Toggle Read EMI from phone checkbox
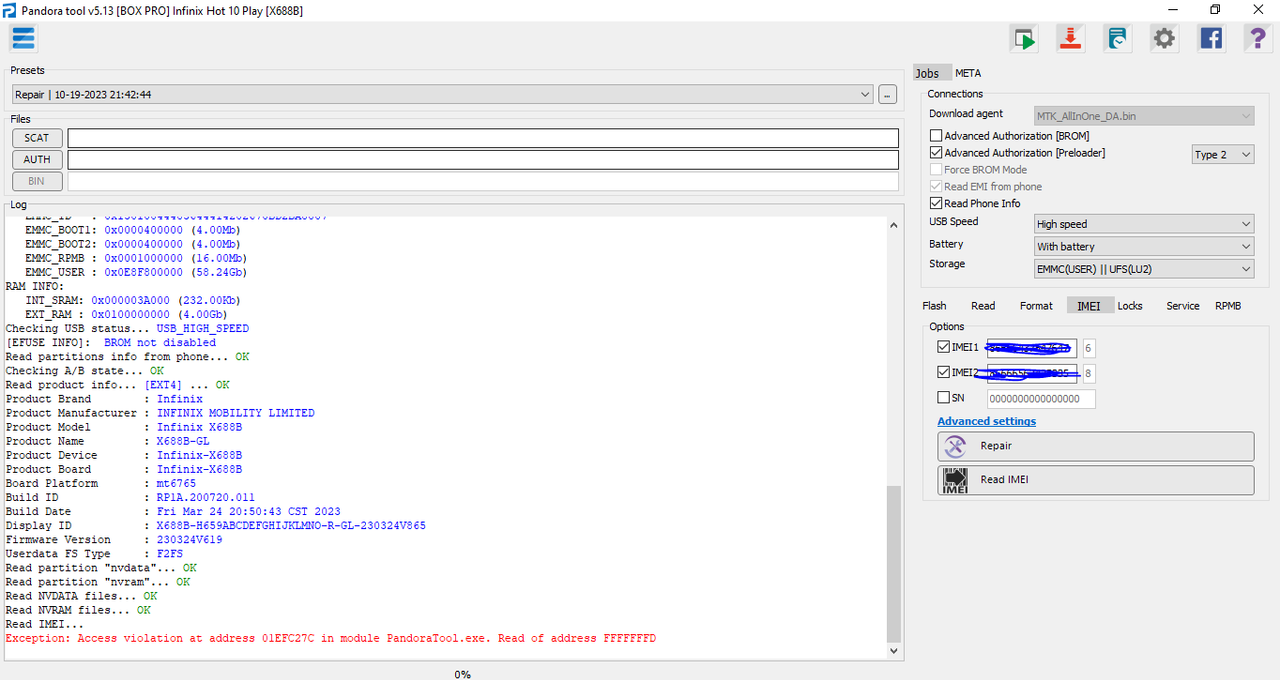Viewport: 1280px width, 680px height. point(936,186)
